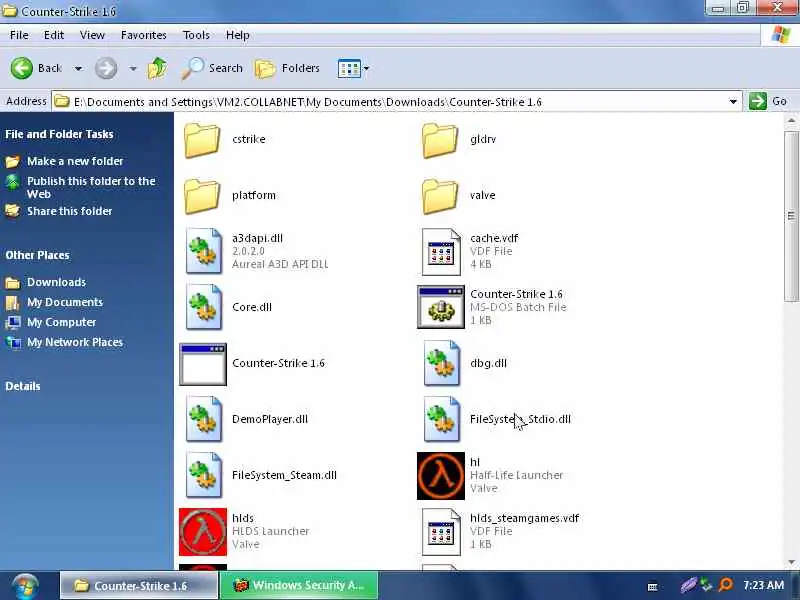Click the Views toolbar icon
The width and height of the screenshot is (800, 600).
click(x=349, y=68)
